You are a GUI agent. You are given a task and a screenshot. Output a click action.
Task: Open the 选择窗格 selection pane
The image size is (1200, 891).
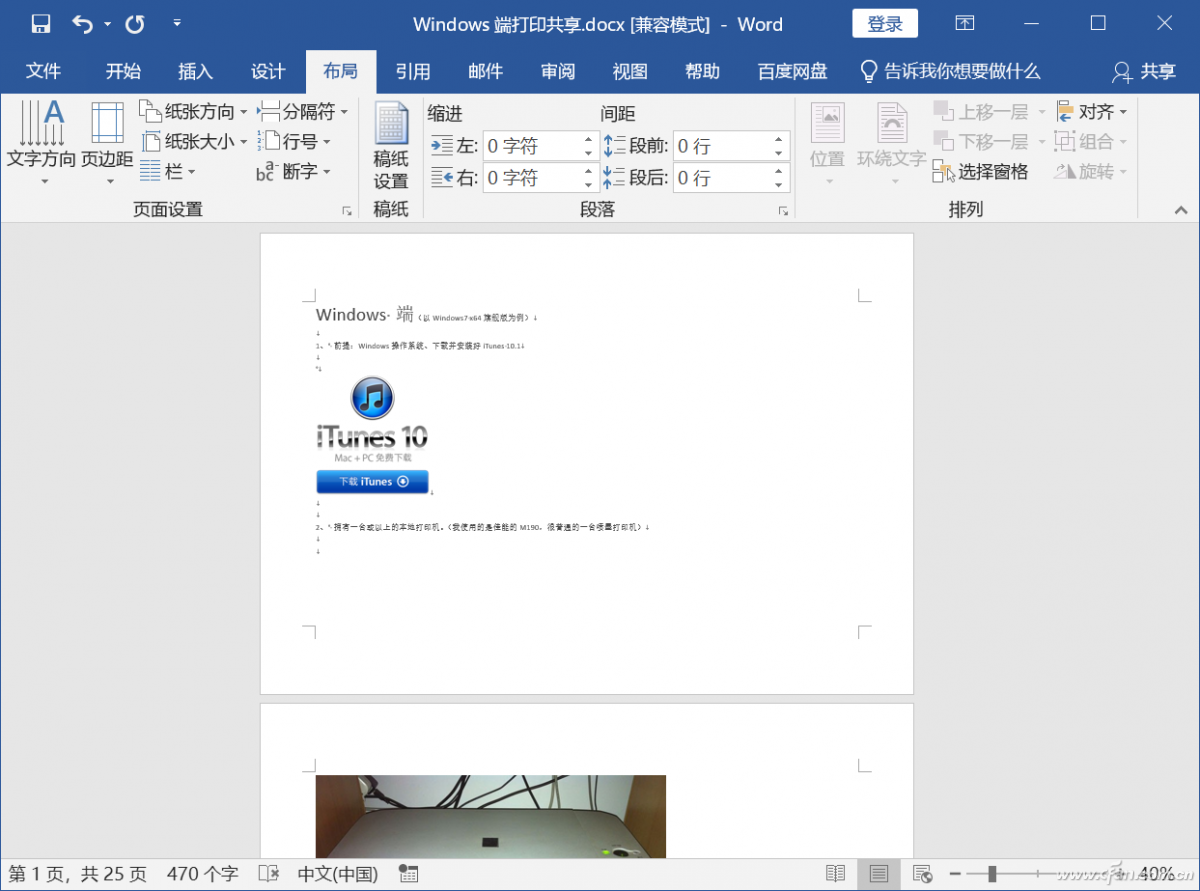pos(981,172)
